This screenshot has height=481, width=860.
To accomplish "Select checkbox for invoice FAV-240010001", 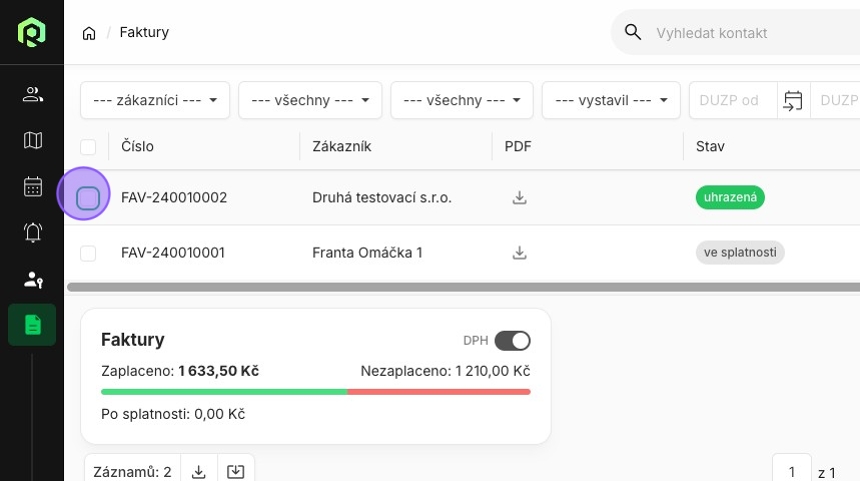I will 88,253.
